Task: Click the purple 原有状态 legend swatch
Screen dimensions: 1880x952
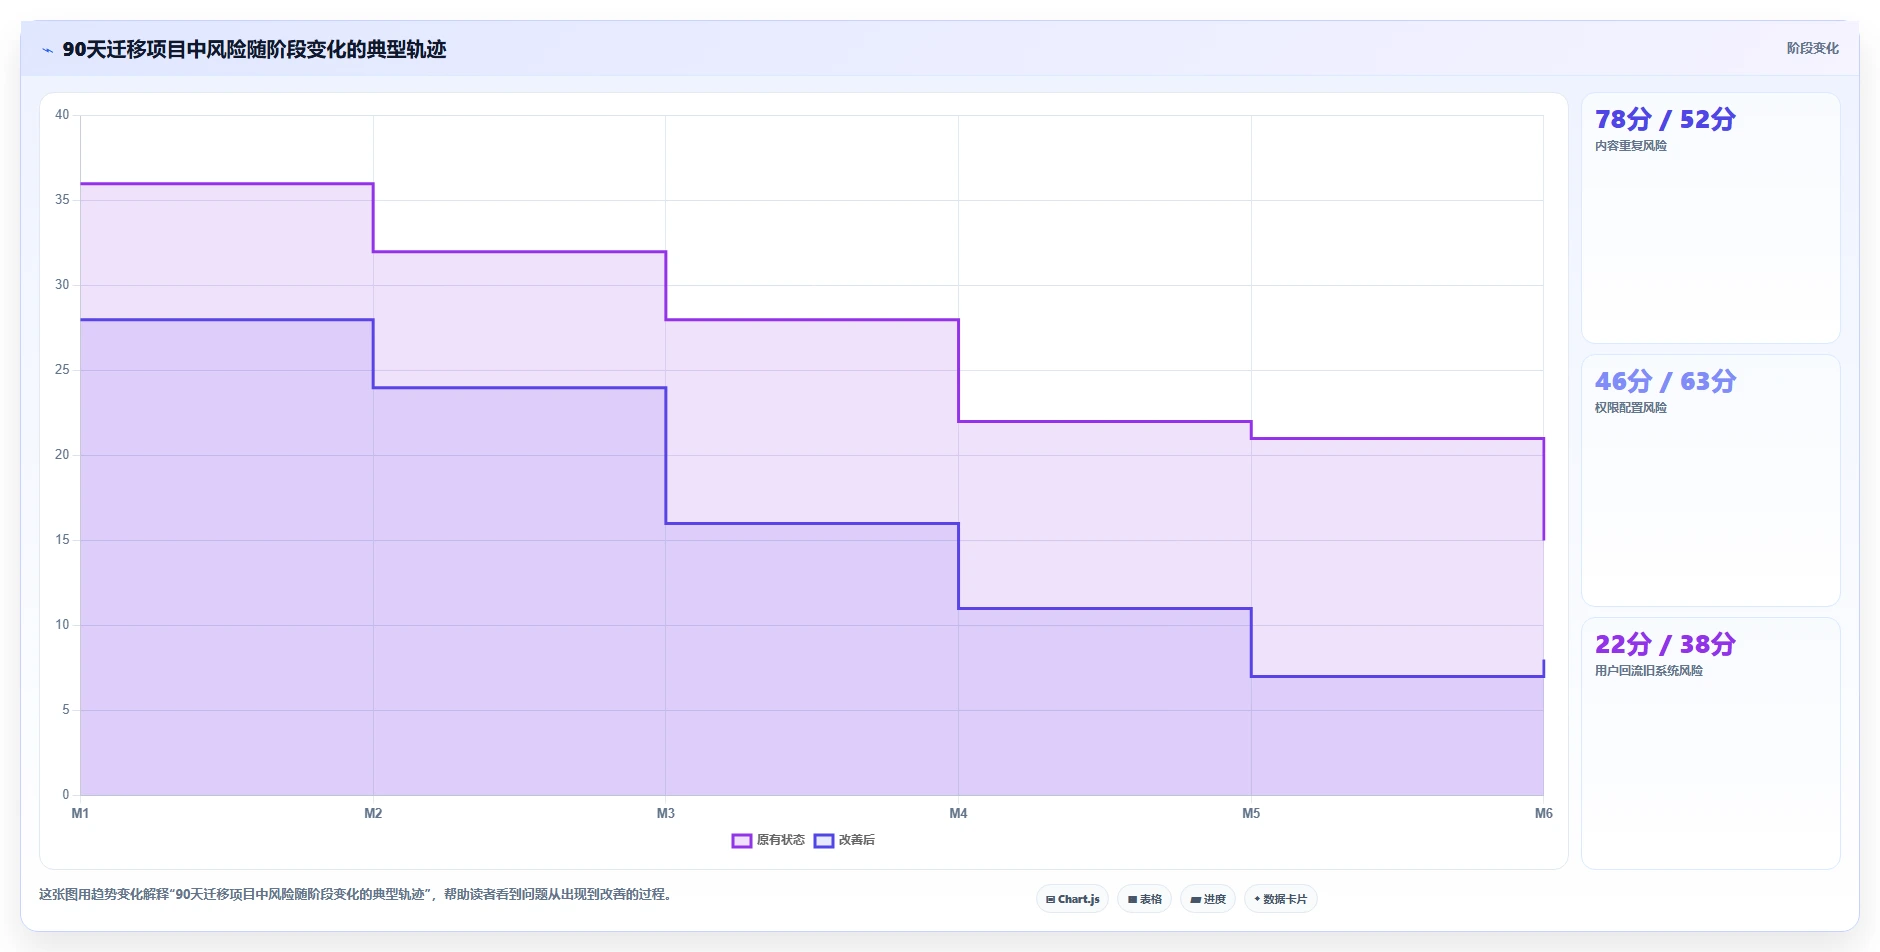Action: click(741, 840)
